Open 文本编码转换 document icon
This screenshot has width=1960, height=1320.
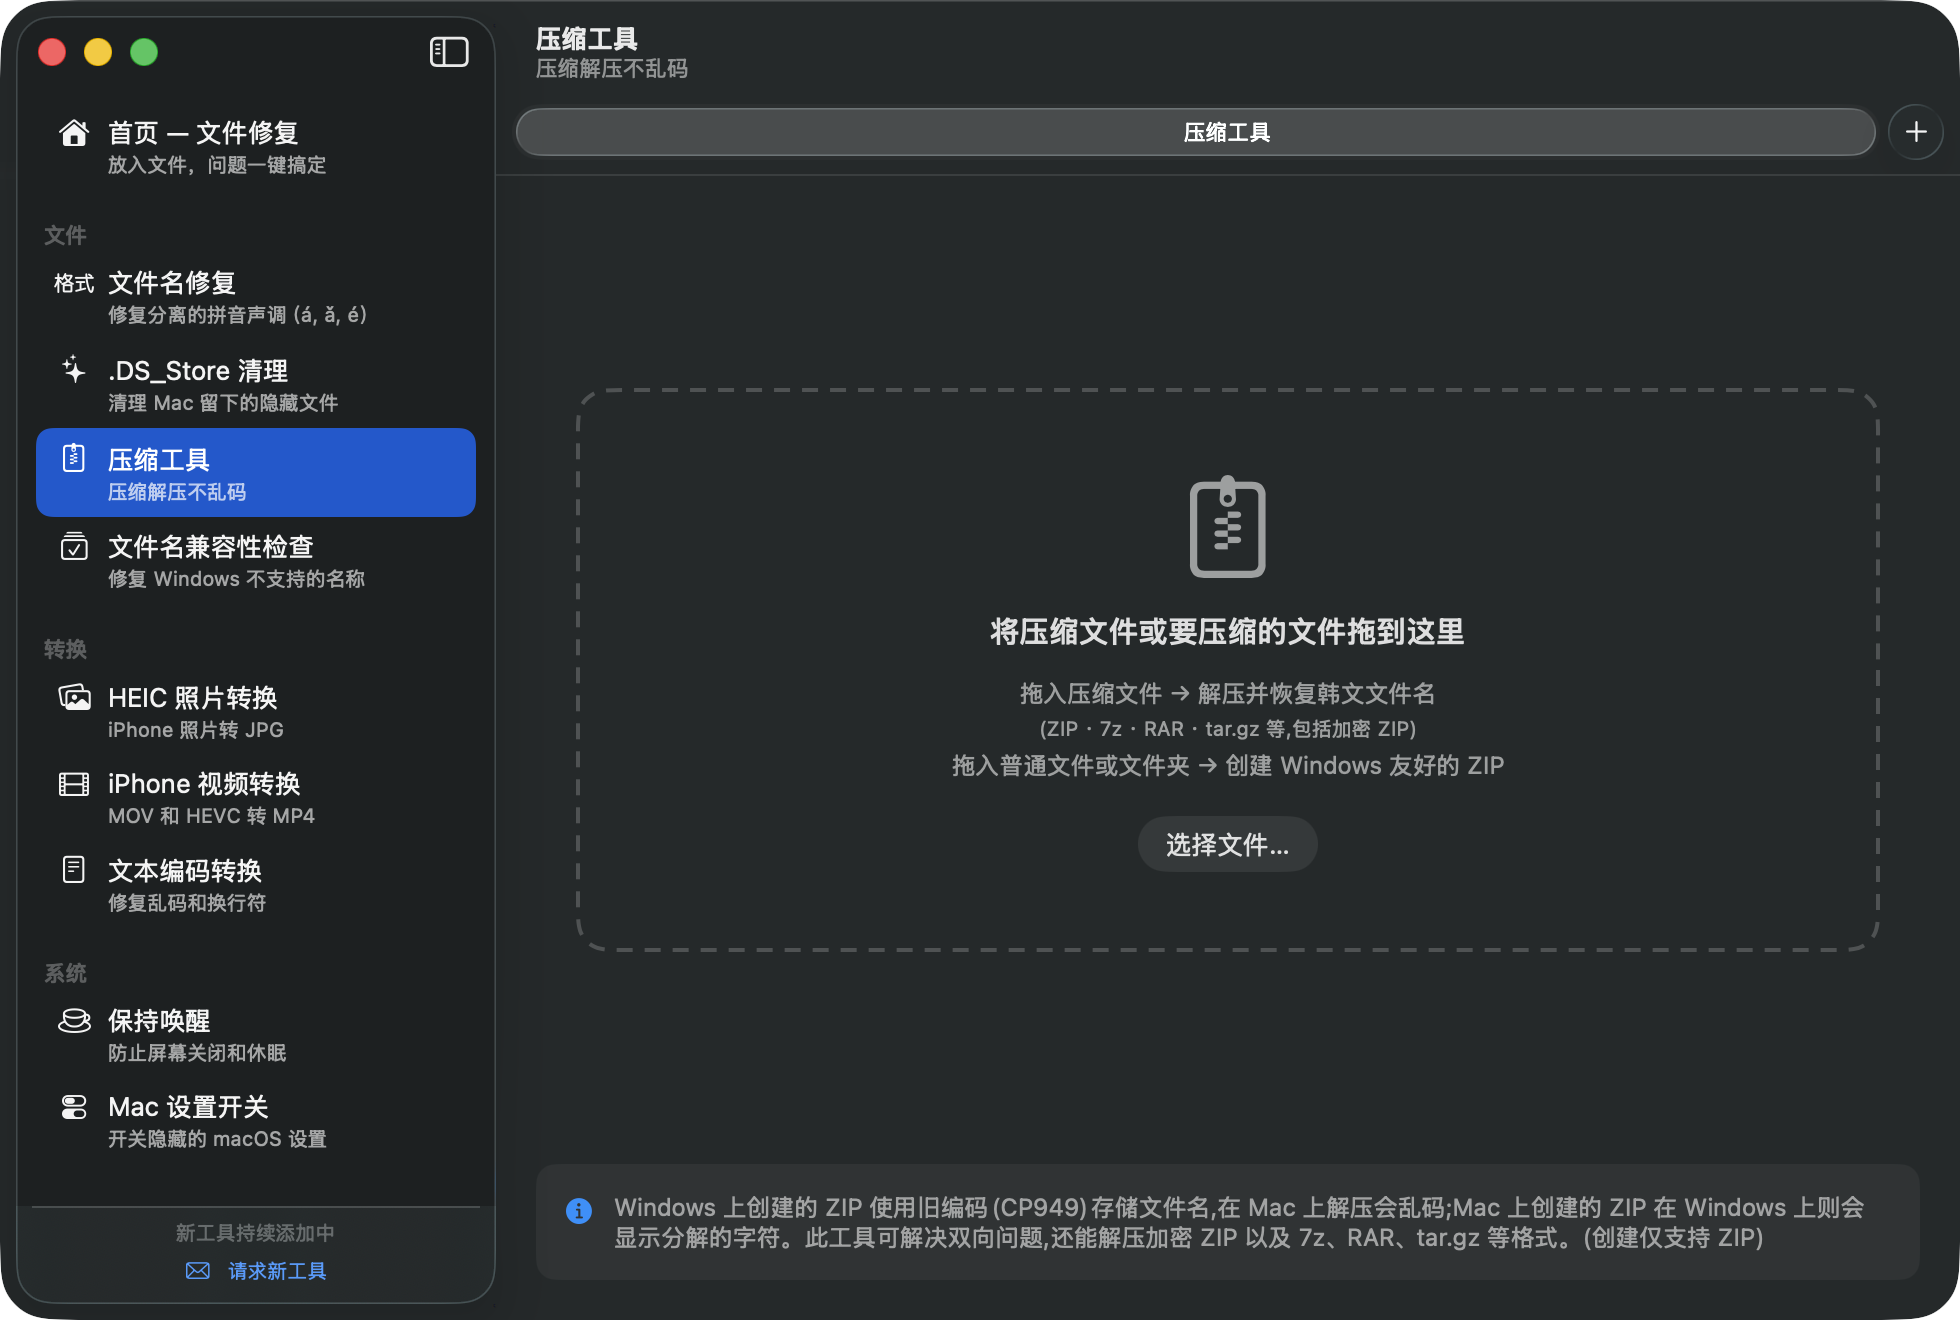click(74, 870)
